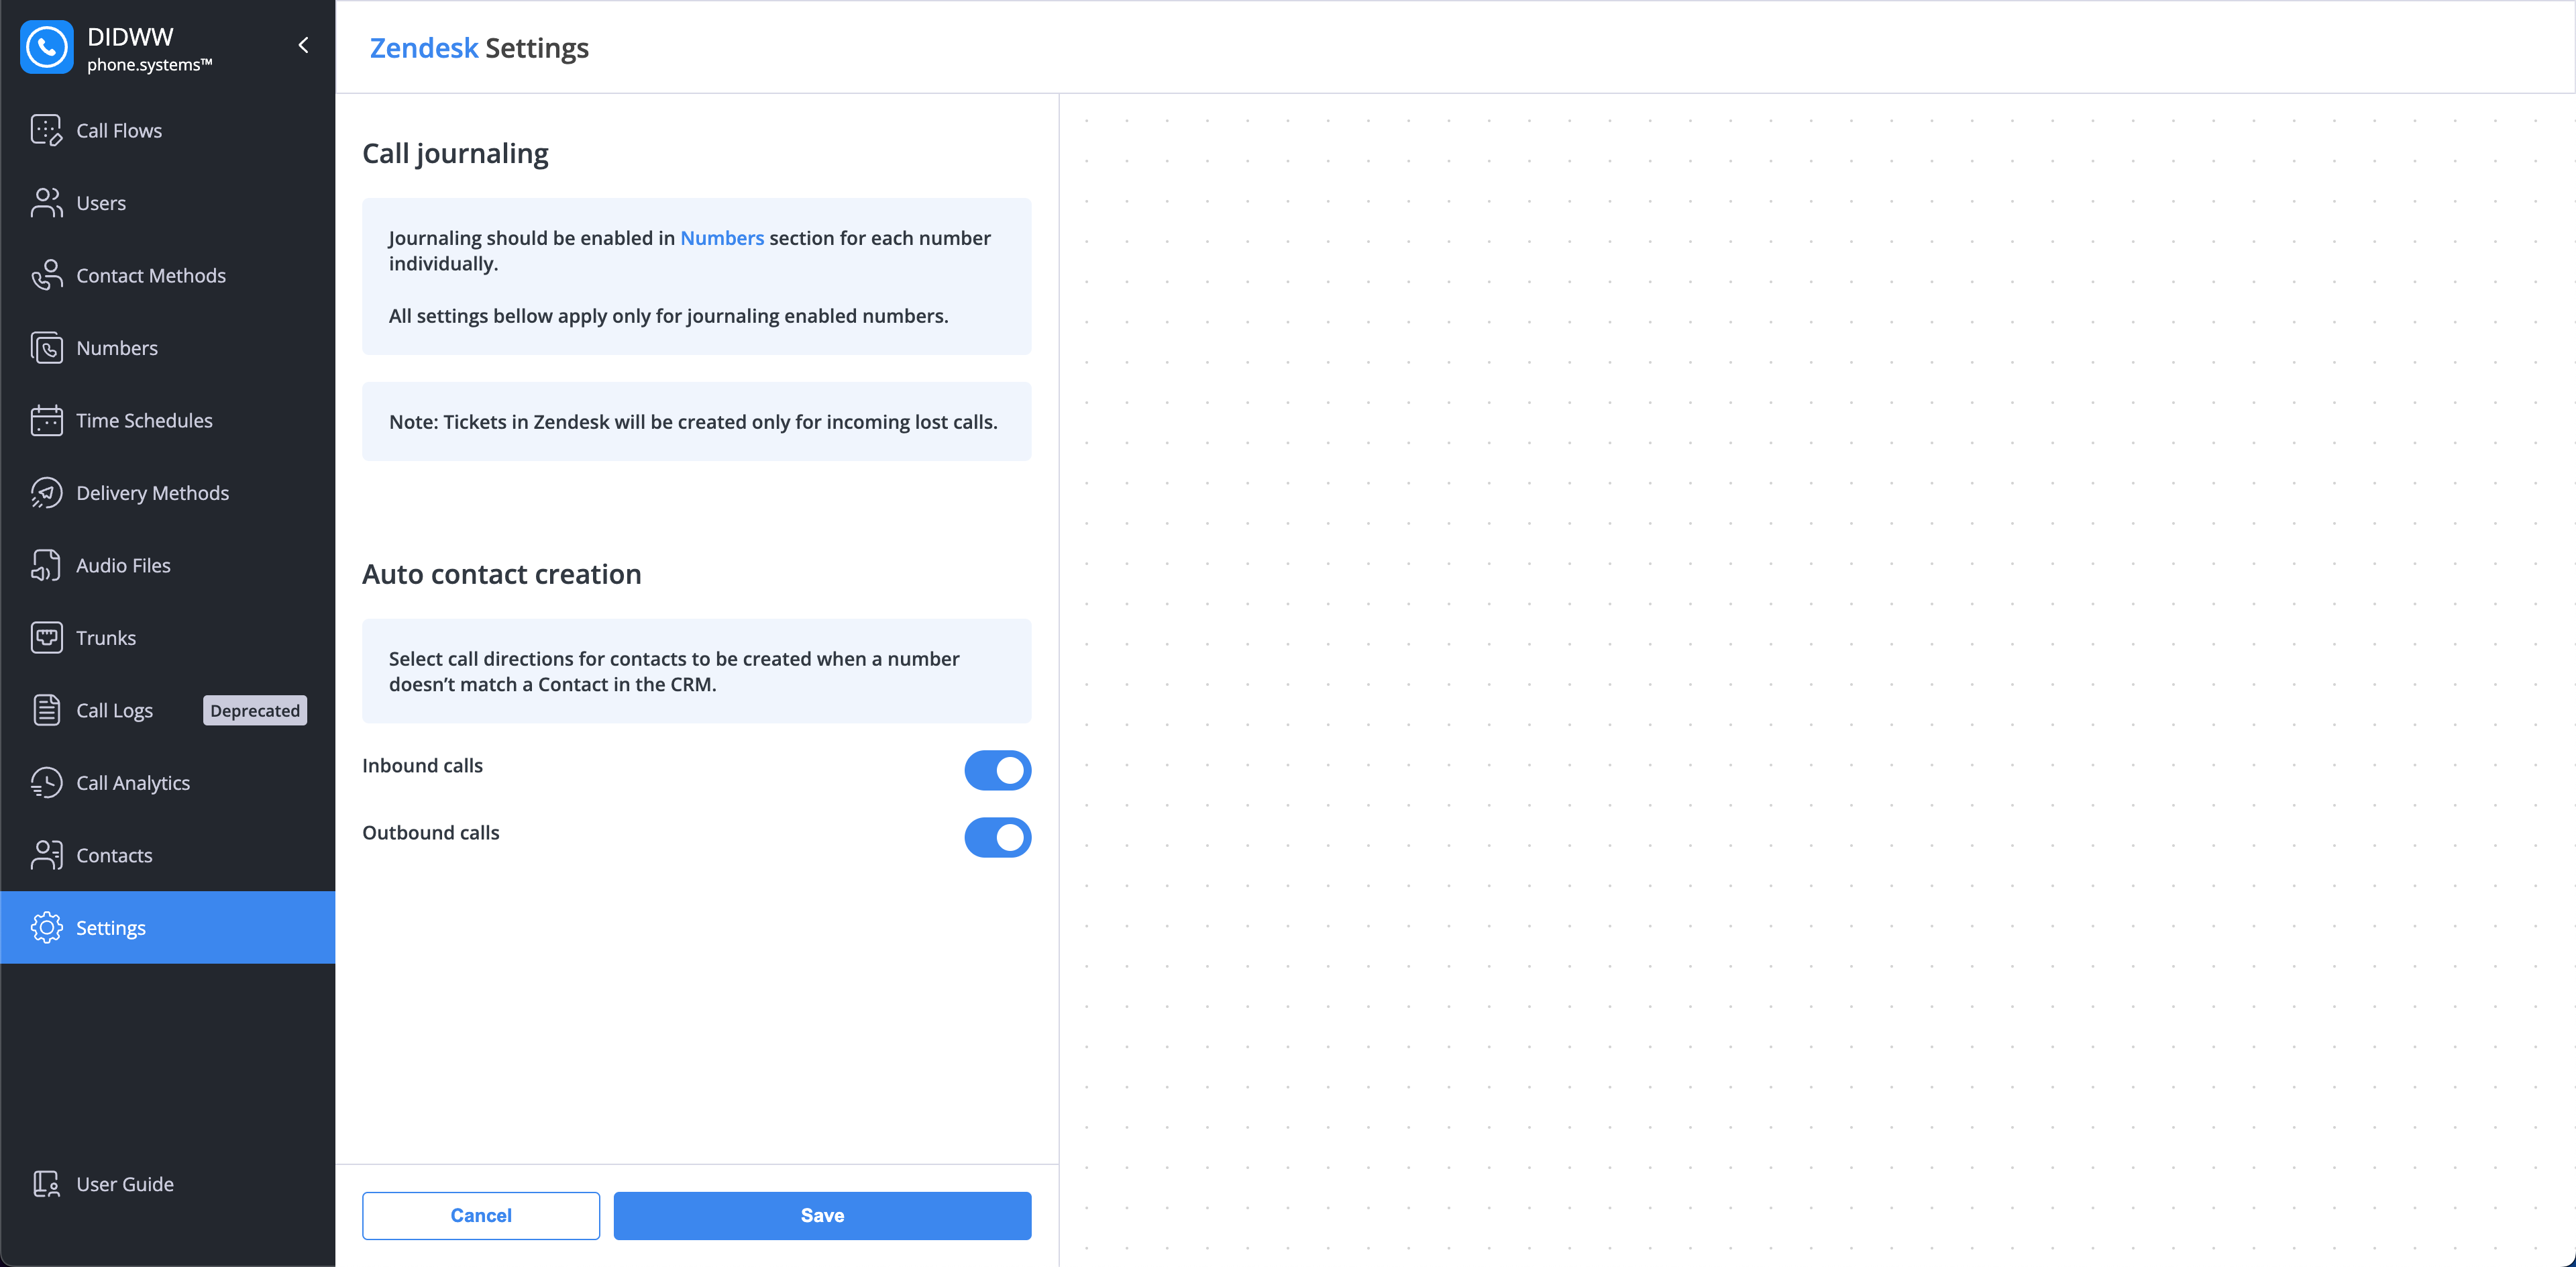Viewport: 2576px width, 1267px height.
Task: Click the 'Select call directions' description text
Action: click(x=674, y=671)
